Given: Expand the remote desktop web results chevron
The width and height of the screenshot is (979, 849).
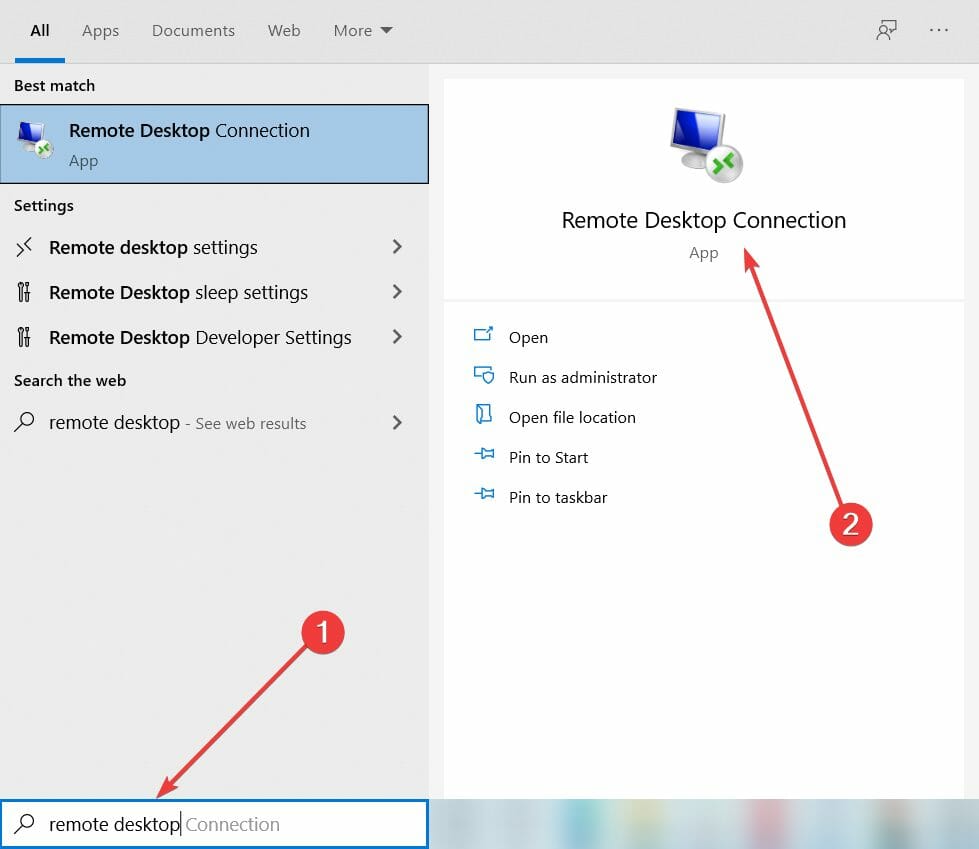Looking at the screenshot, I should tap(397, 422).
